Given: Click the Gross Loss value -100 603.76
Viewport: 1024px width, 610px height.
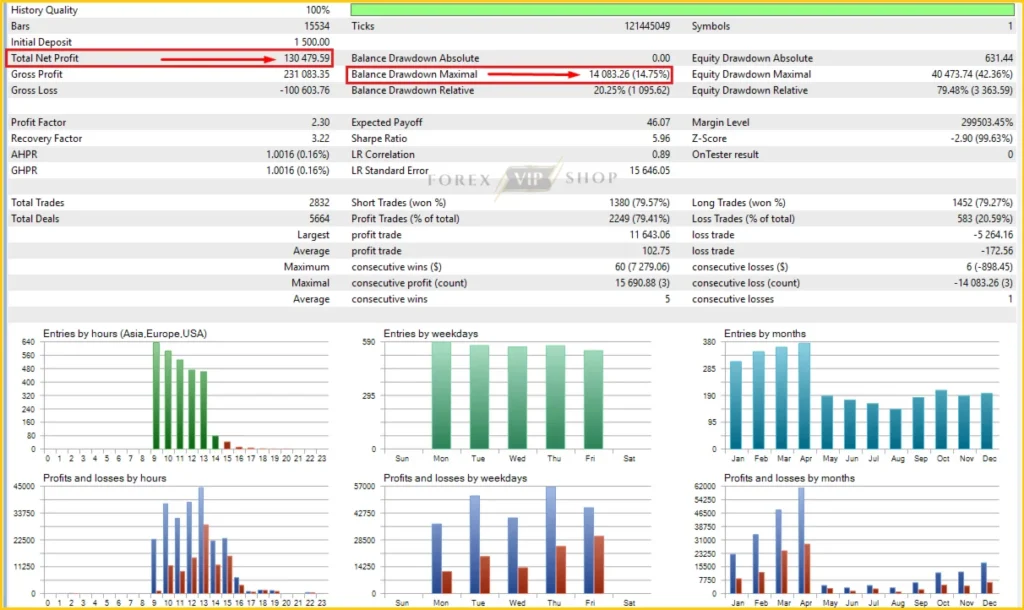Looking at the screenshot, I should 304,90.
